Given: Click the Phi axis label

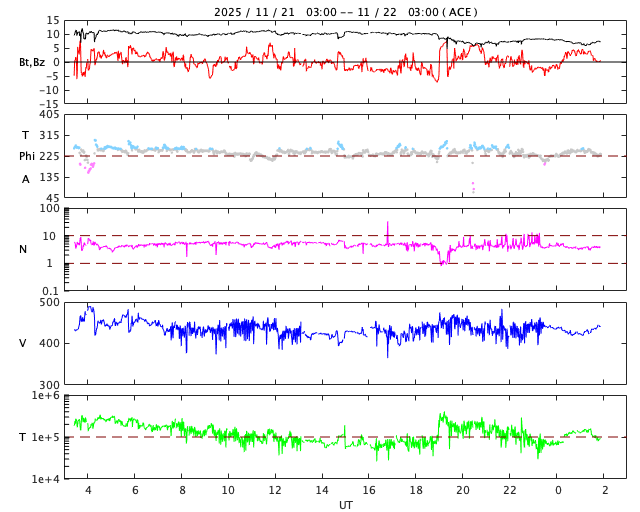Looking at the screenshot, I should coord(27,156).
